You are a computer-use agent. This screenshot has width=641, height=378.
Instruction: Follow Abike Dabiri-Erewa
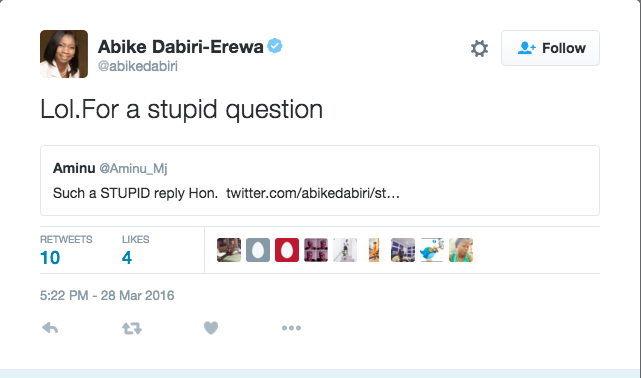pyautogui.click(x=550, y=48)
